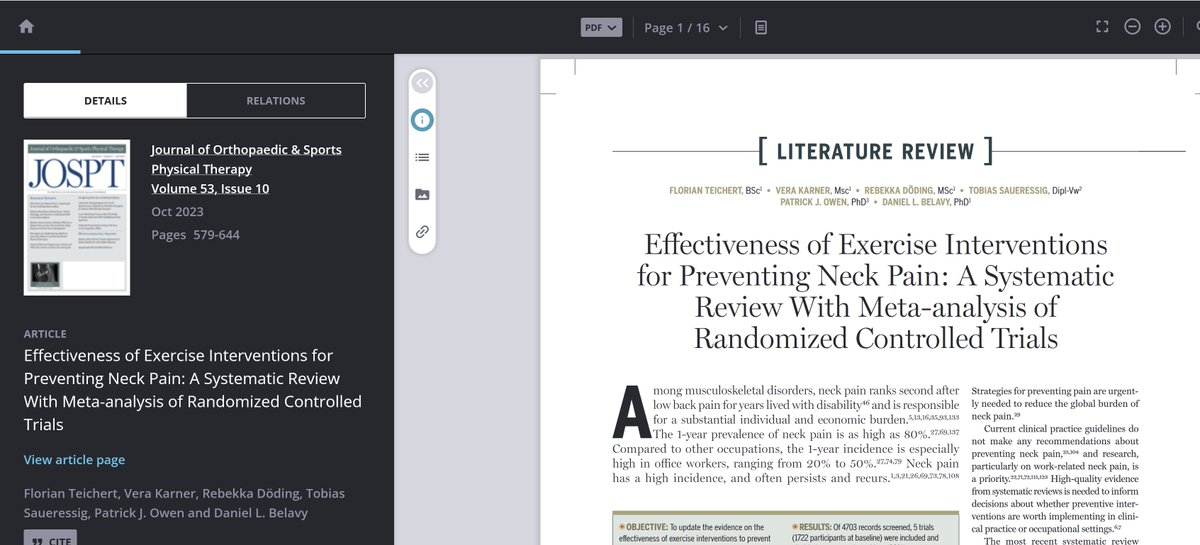Screen dimensions: 1200x545
Task: Click author name DANIEL L. BELAVY in PDF
Action: [x=916, y=202]
